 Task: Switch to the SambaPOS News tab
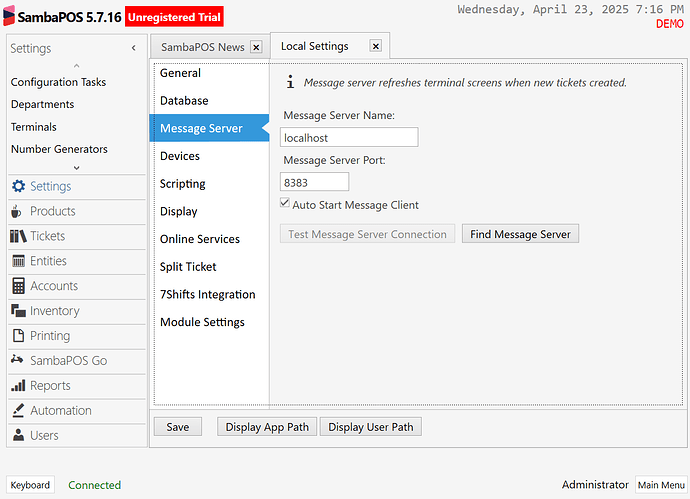tap(202, 47)
